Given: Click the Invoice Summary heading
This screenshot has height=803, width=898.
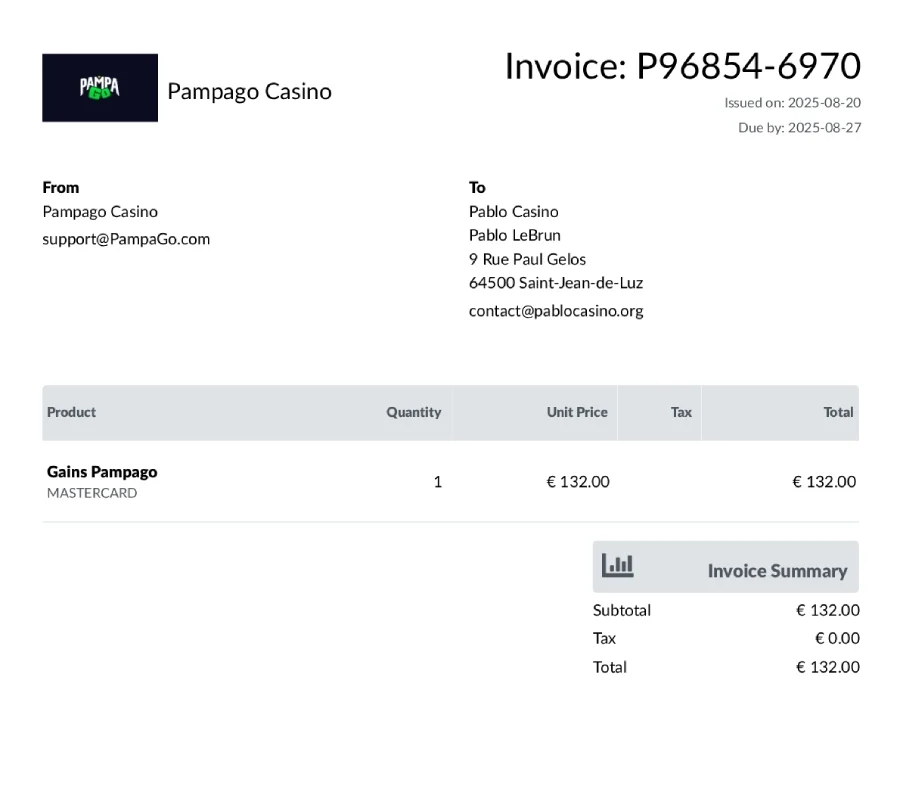Looking at the screenshot, I should click(777, 571).
